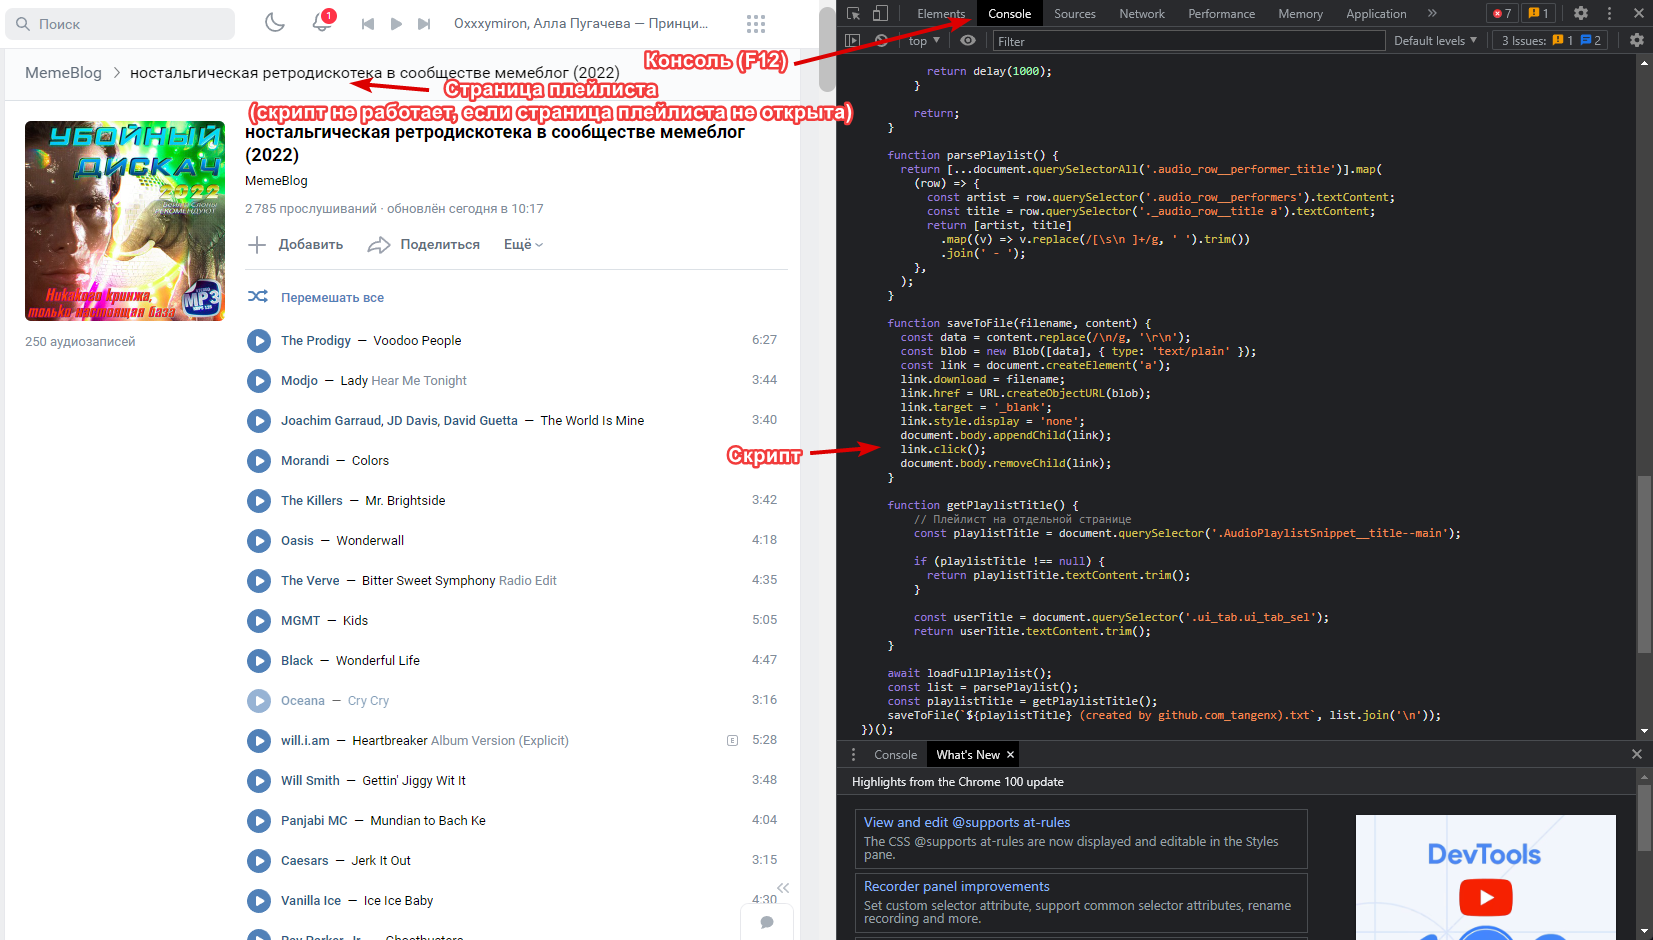Open the MemeBlog author link under the title
The width and height of the screenshot is (1653, 940).
pyautogui.click(x=276, y=181)
